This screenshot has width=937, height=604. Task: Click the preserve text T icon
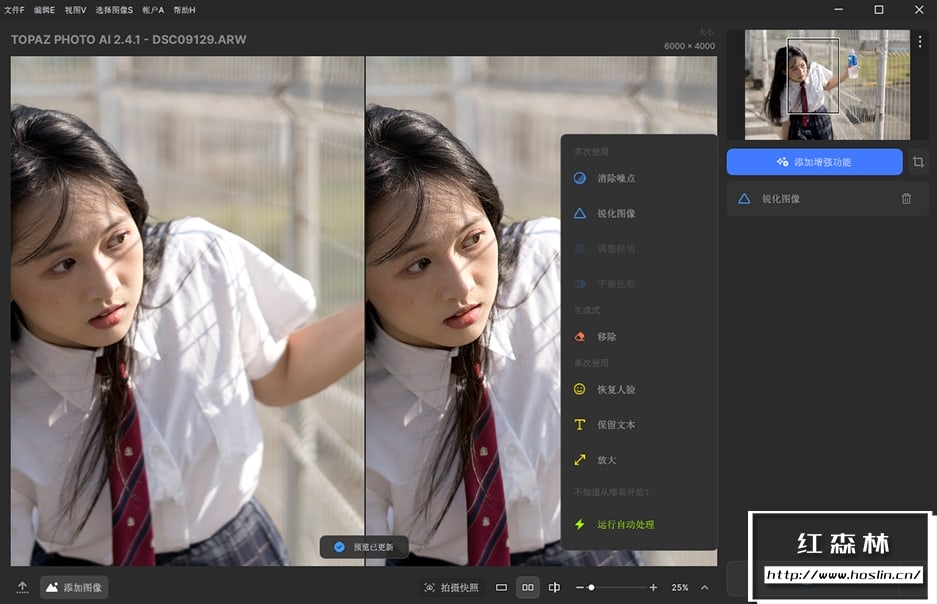pos(580,424)
